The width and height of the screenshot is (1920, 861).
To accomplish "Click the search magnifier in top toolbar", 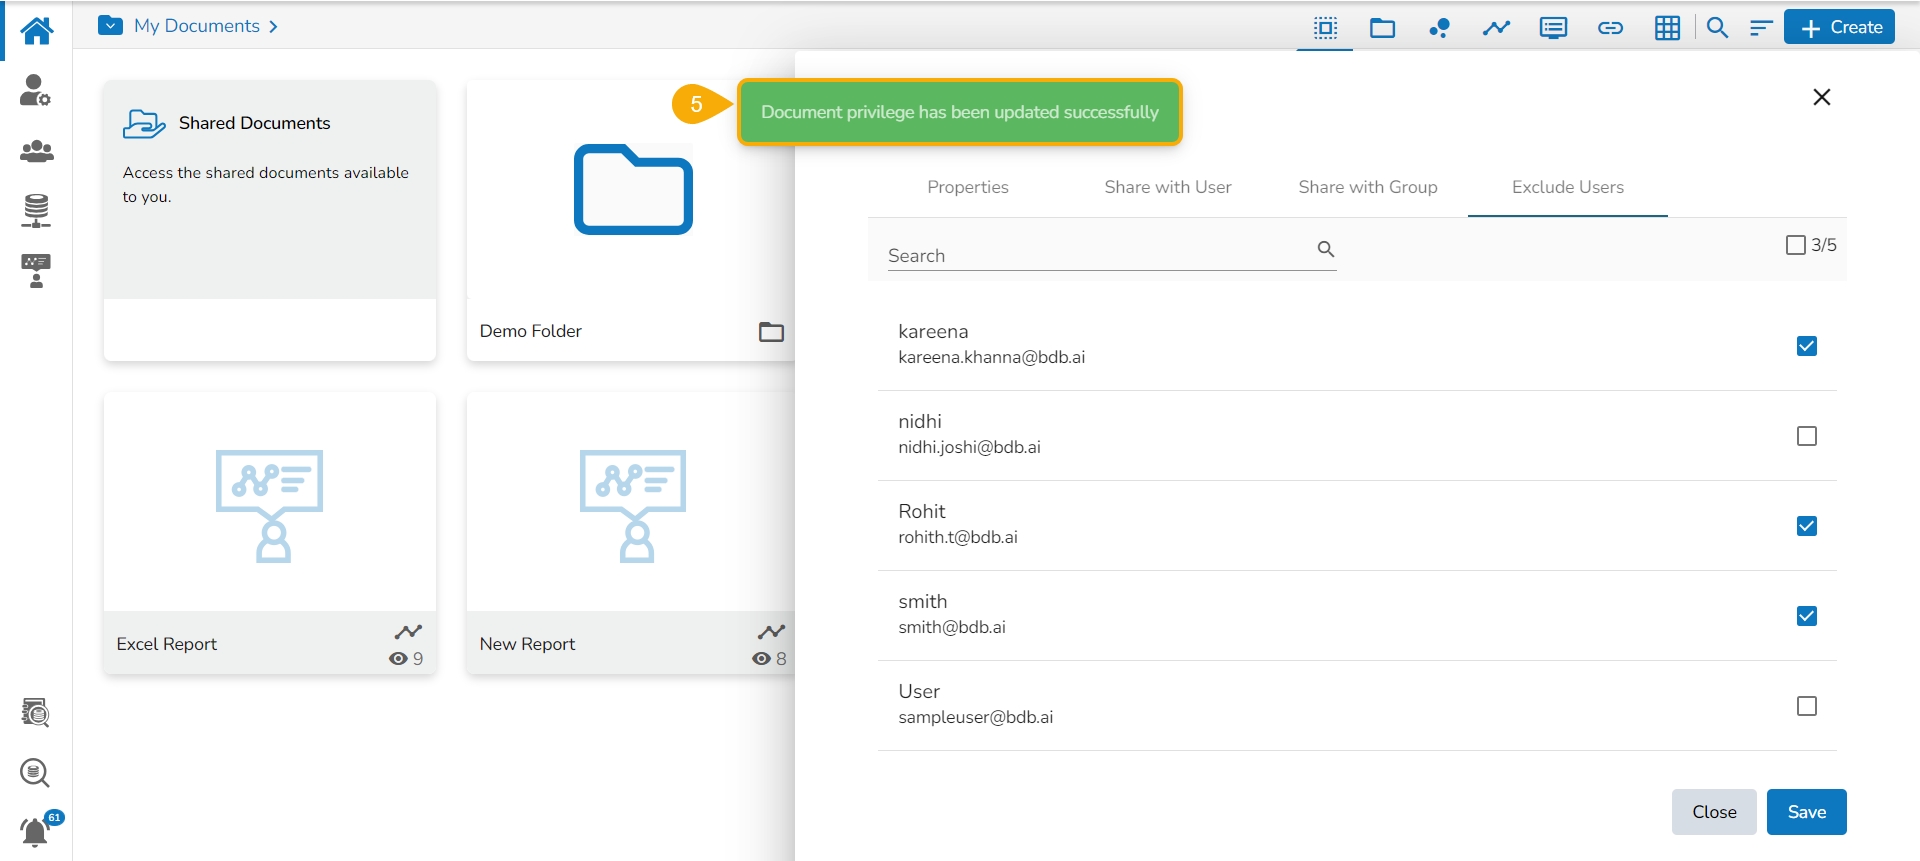I will point(1717,28).
